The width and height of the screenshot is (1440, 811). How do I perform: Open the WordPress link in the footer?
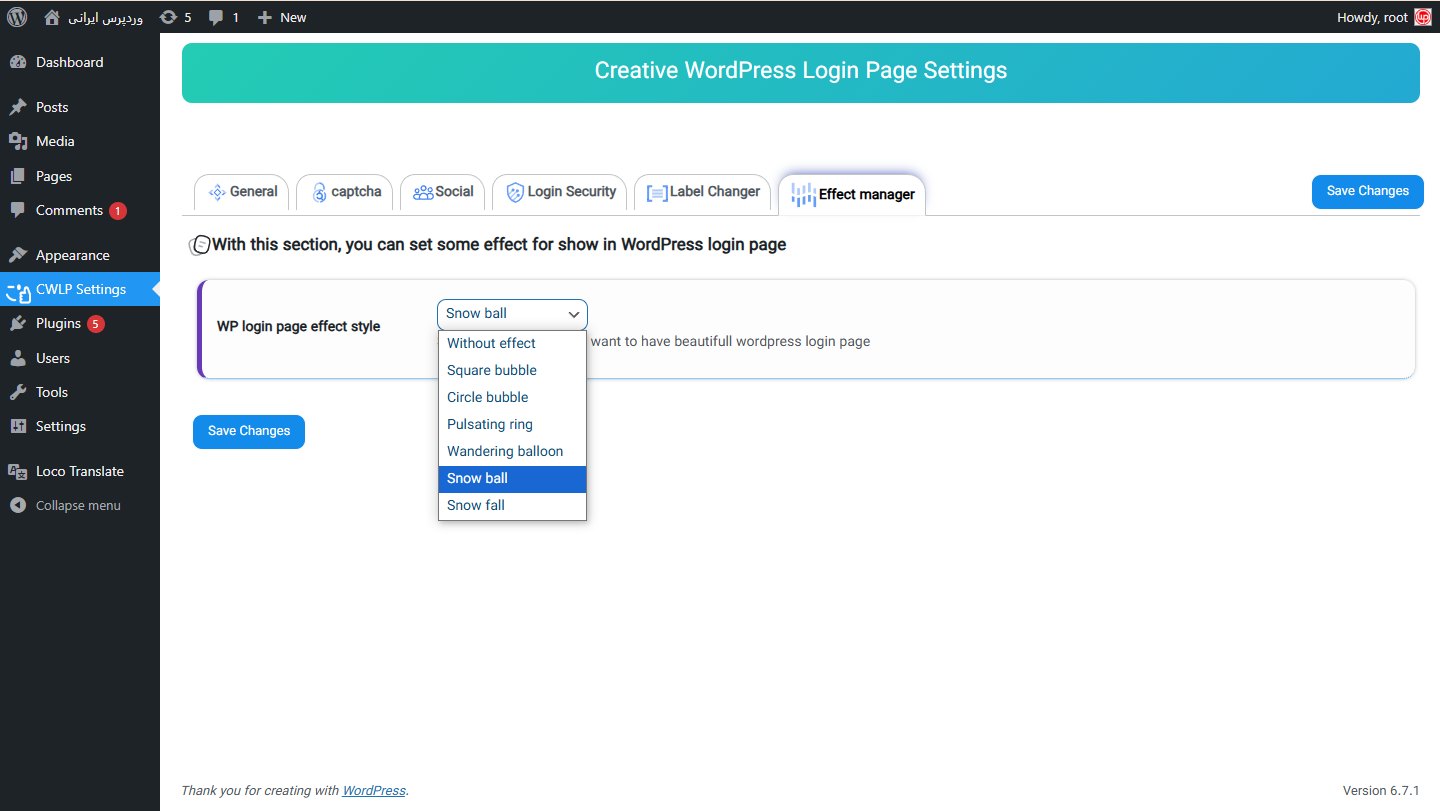[373, 790]
